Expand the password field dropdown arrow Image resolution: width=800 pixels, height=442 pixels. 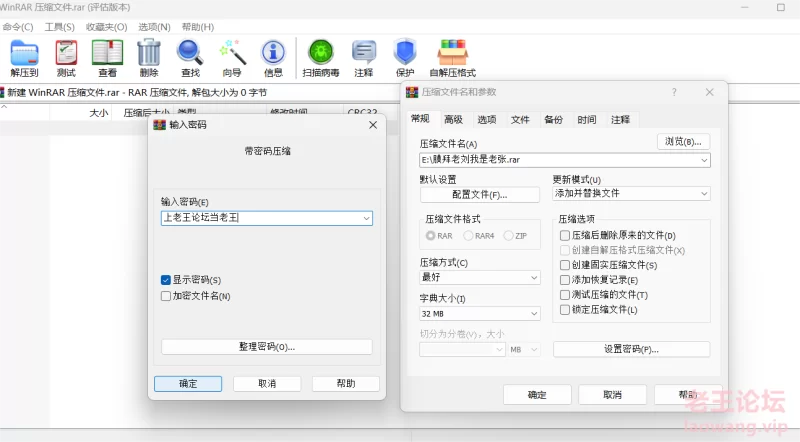click(x=366, y=218)
